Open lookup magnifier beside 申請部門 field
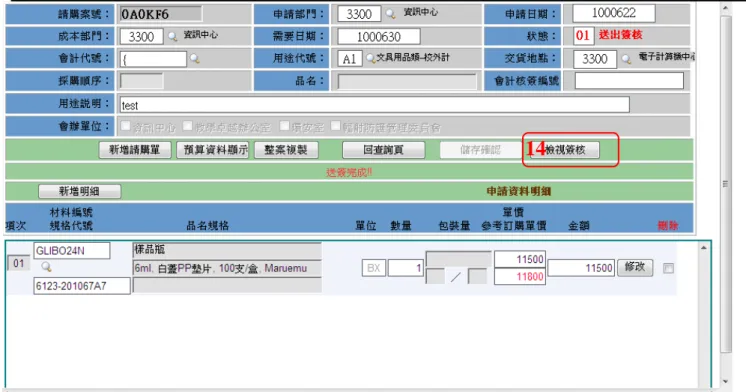Viewport: 746px width, 392px height. click(x=390, y=14)
